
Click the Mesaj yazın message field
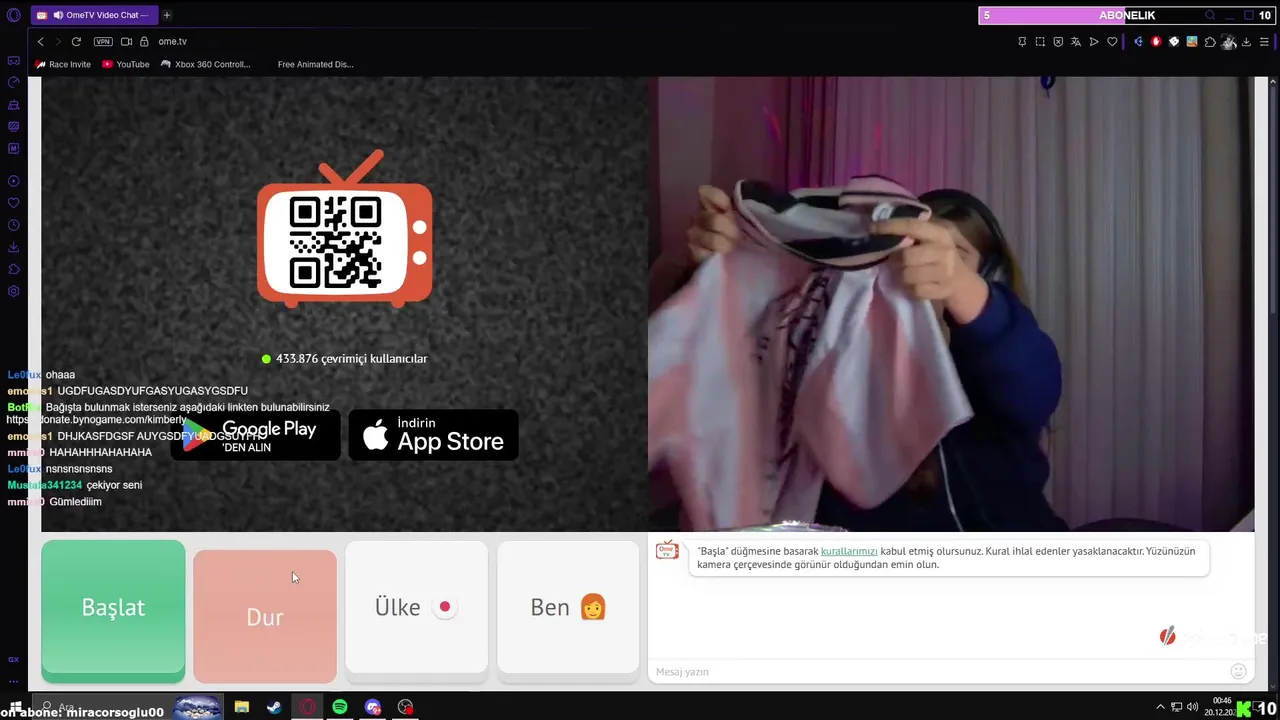pos(938,671)
